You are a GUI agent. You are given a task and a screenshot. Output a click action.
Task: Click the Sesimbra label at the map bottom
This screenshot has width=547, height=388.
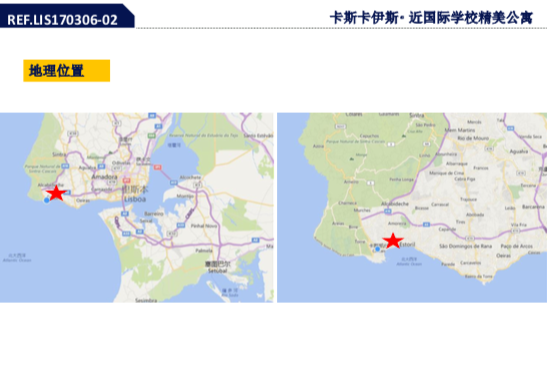click(x=146, y=300)
